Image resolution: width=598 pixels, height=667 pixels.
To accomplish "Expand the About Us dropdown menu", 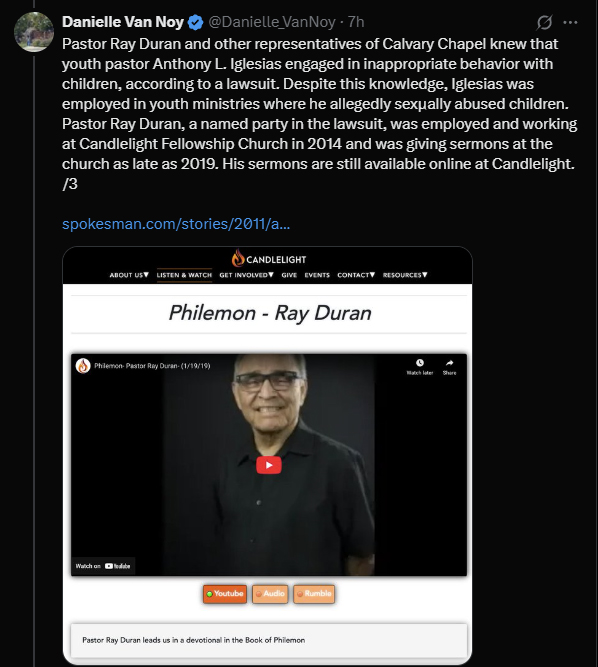I will pos(129,275).
